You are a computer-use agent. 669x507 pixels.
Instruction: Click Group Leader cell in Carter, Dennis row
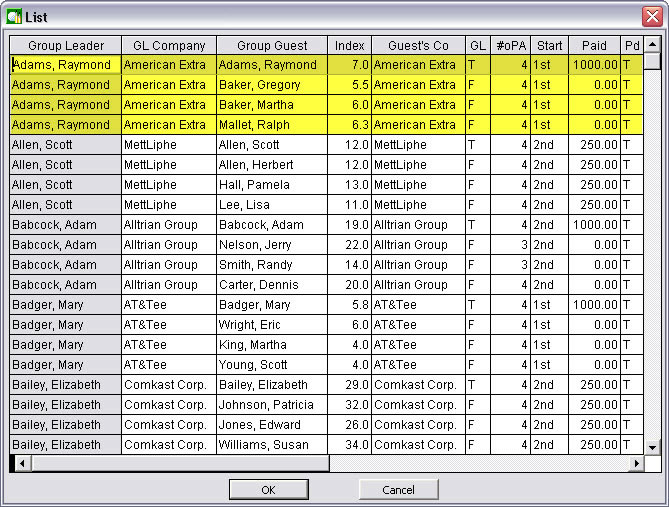click(66, 285)
